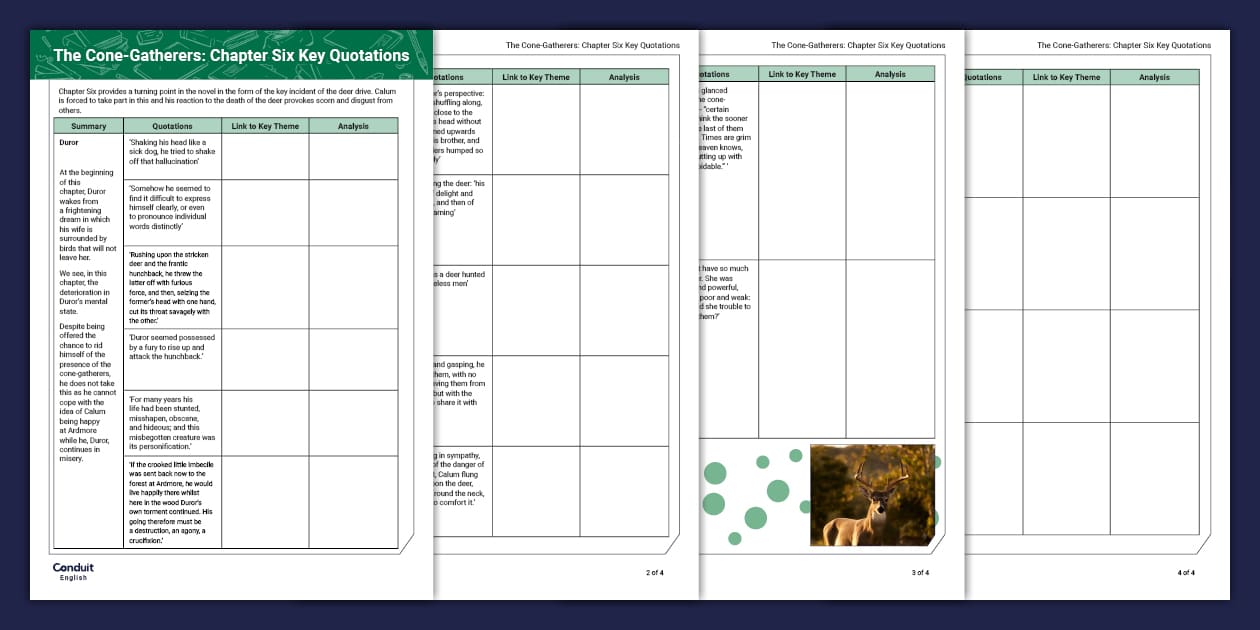
Task: Click the '3 of 4' page number
Action: tap(920, 572)
